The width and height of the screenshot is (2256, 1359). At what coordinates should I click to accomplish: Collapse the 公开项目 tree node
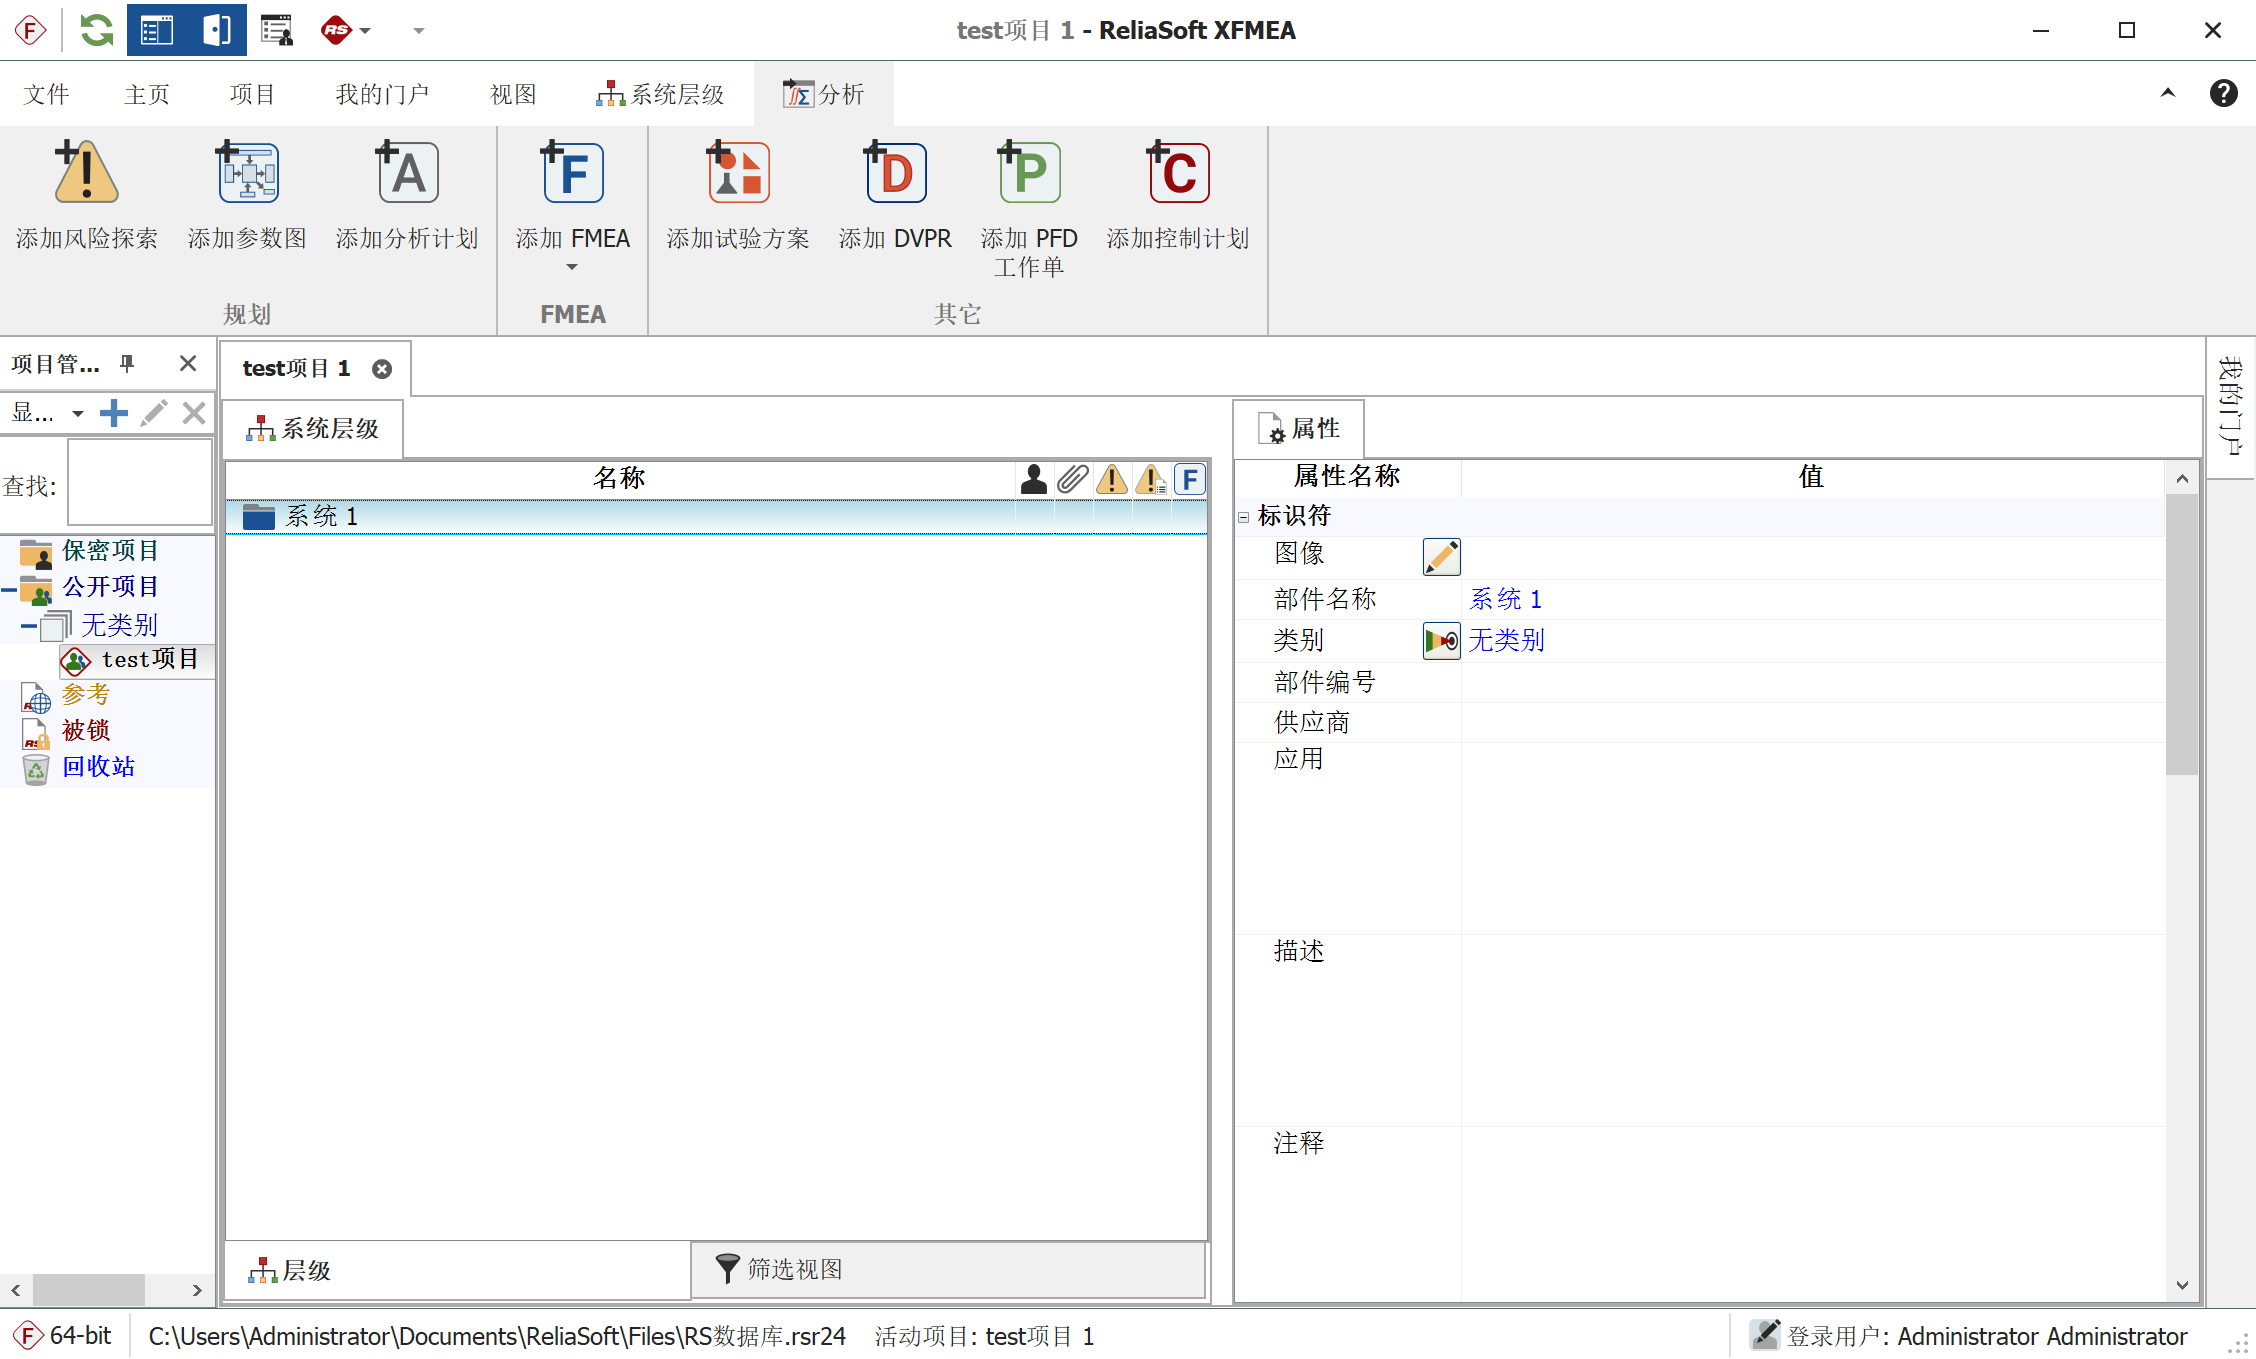9,590
